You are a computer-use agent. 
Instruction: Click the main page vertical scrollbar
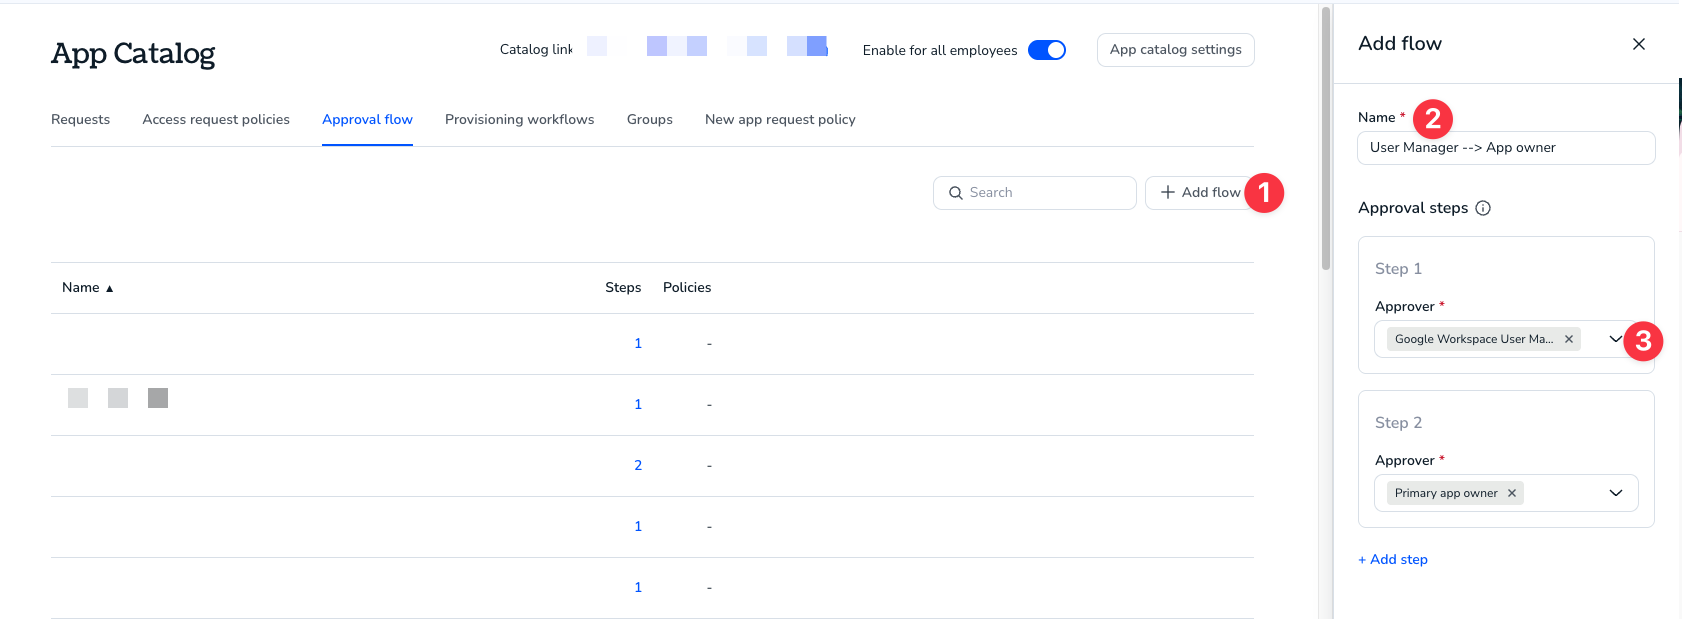coord(1326,138)
